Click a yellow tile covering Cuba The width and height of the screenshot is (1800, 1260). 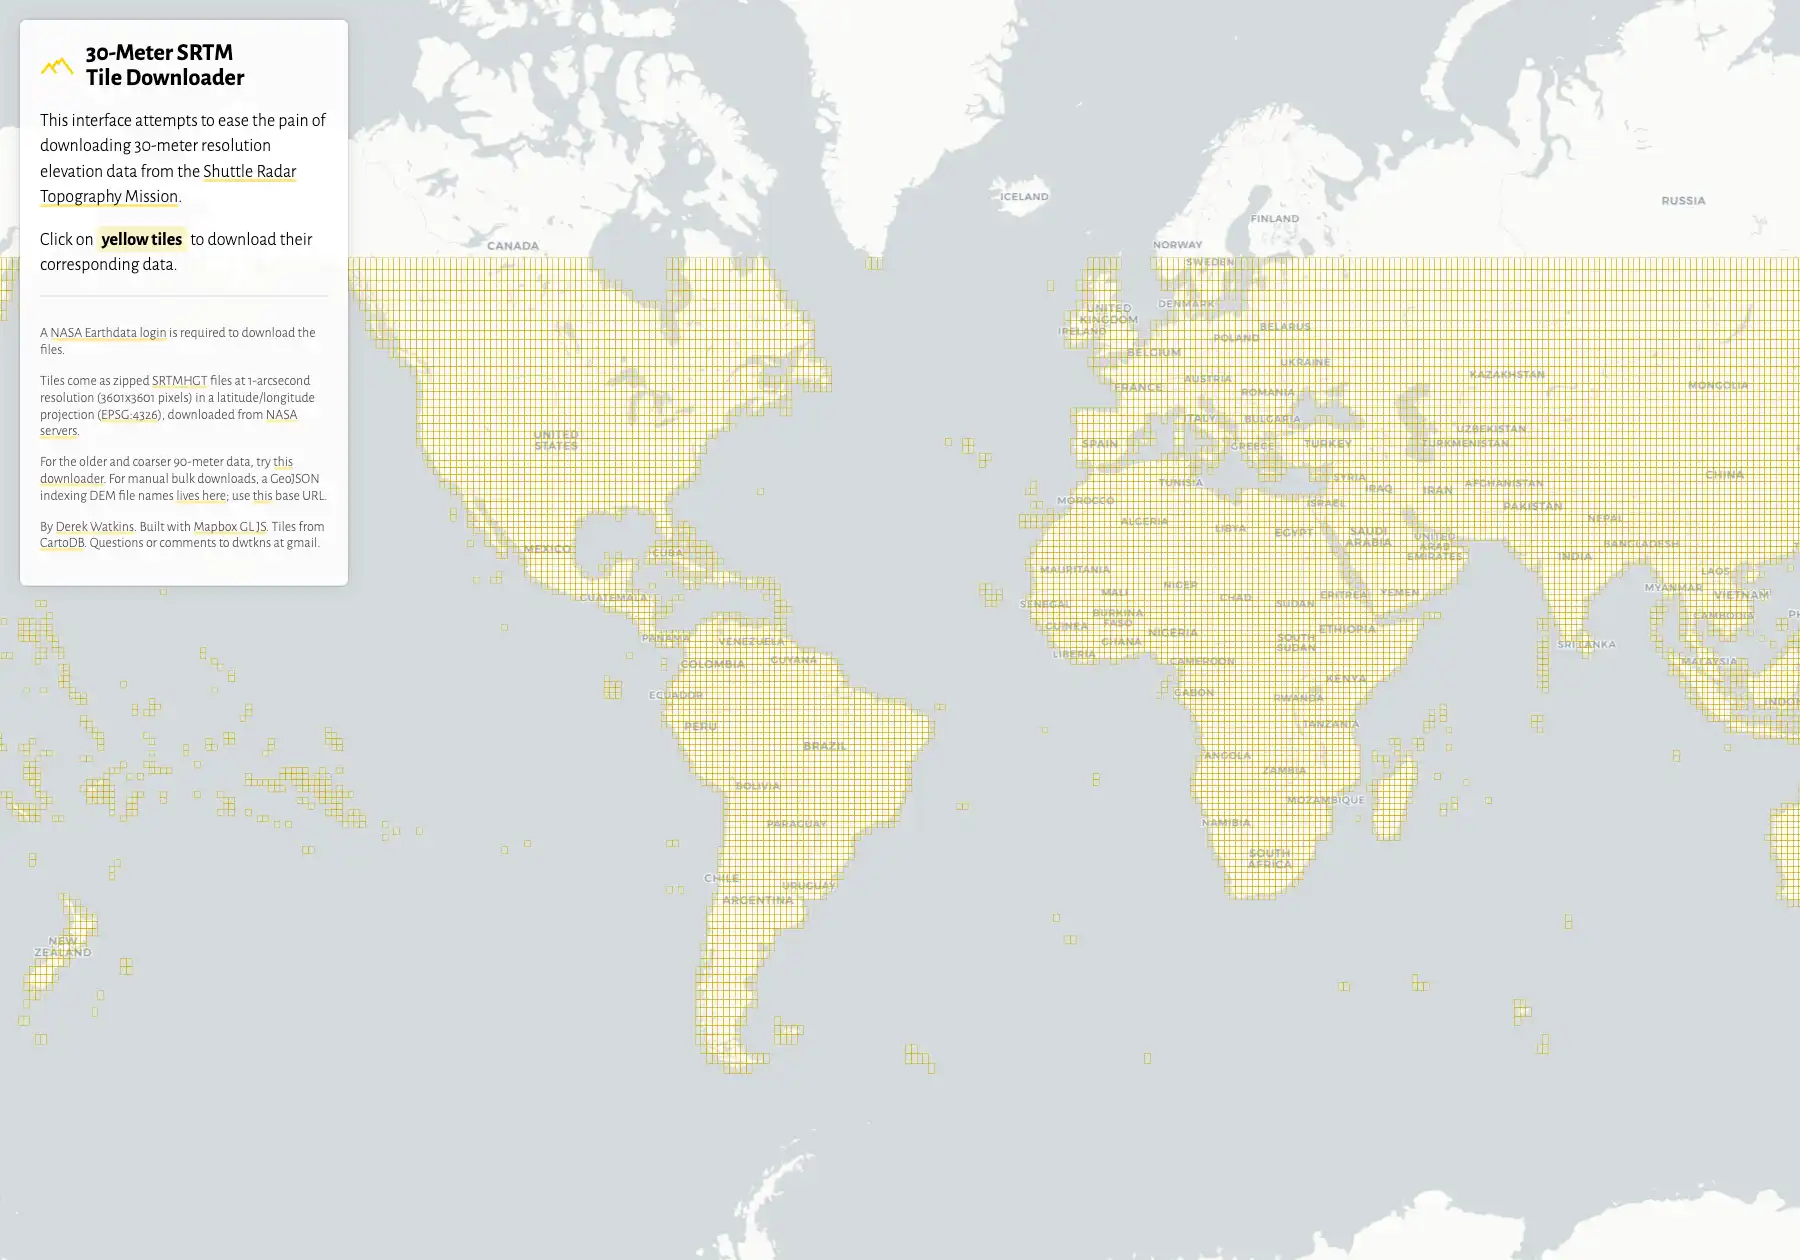point(665,552)
